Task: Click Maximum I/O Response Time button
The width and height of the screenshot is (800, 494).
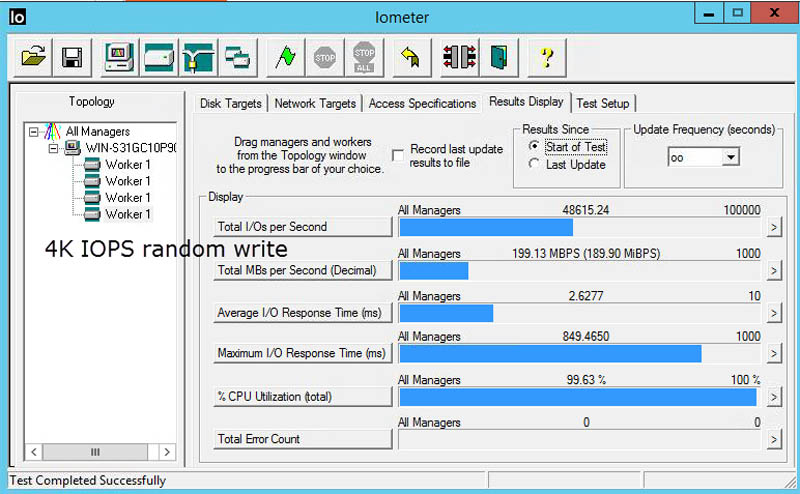Action: click(x=303, y=353)
